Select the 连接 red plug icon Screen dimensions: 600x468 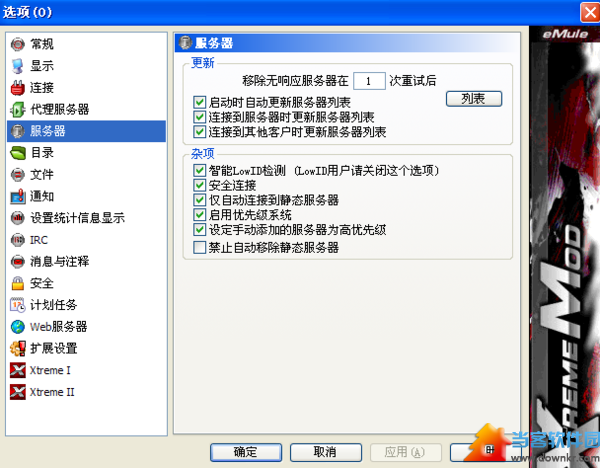pyautogui.click(x=18, y=88)
